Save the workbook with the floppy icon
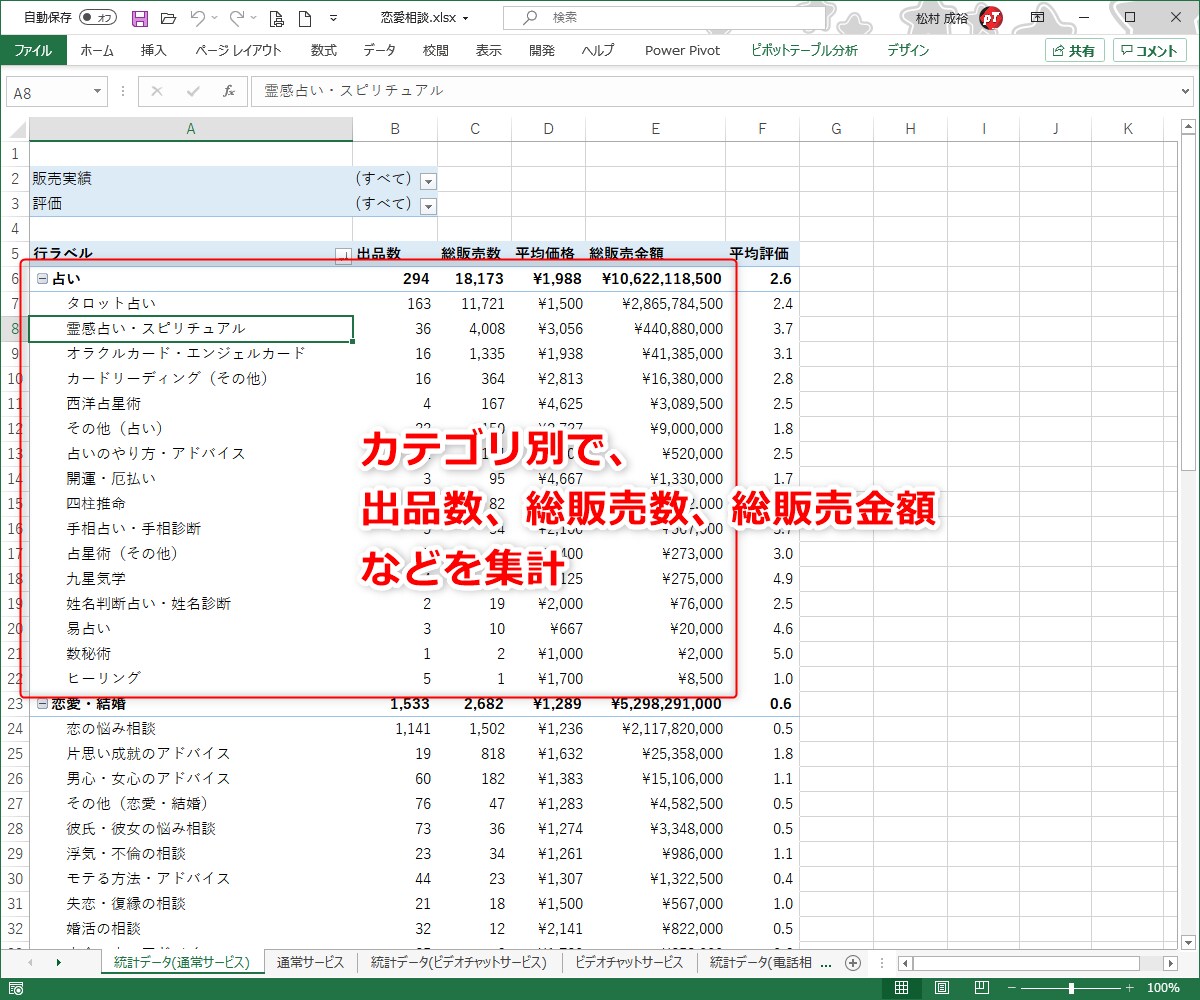The image size is (1200, 1000). pyautogui.click(x=140, y=18)
